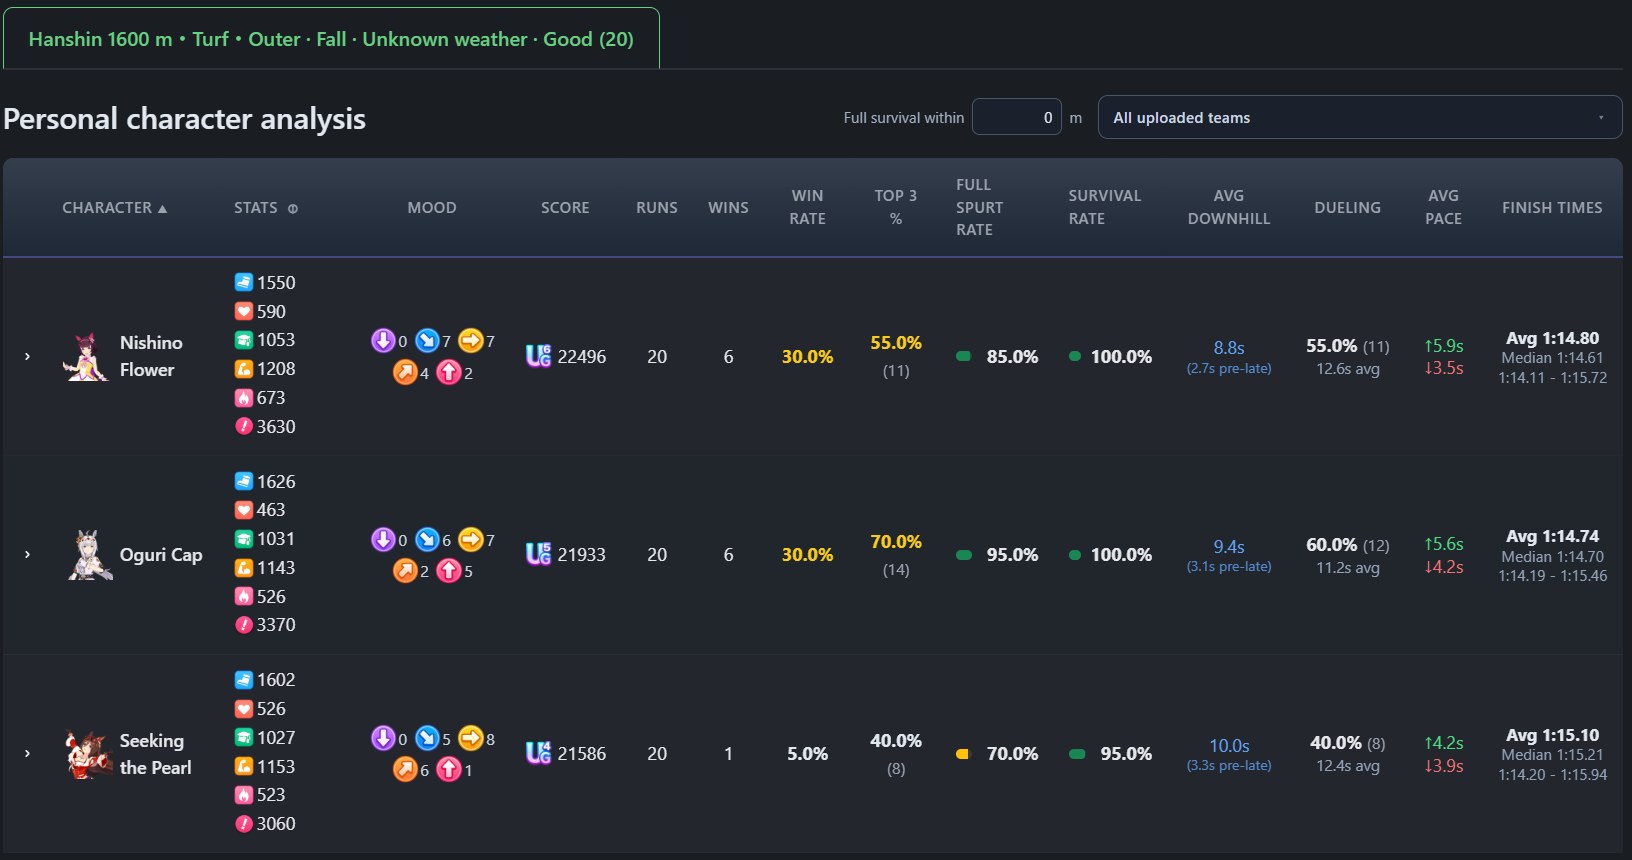Click Seeking the Pearl's stamina icon (526)
Viewport: 1632px width, 860px height.
click(244, 709)
